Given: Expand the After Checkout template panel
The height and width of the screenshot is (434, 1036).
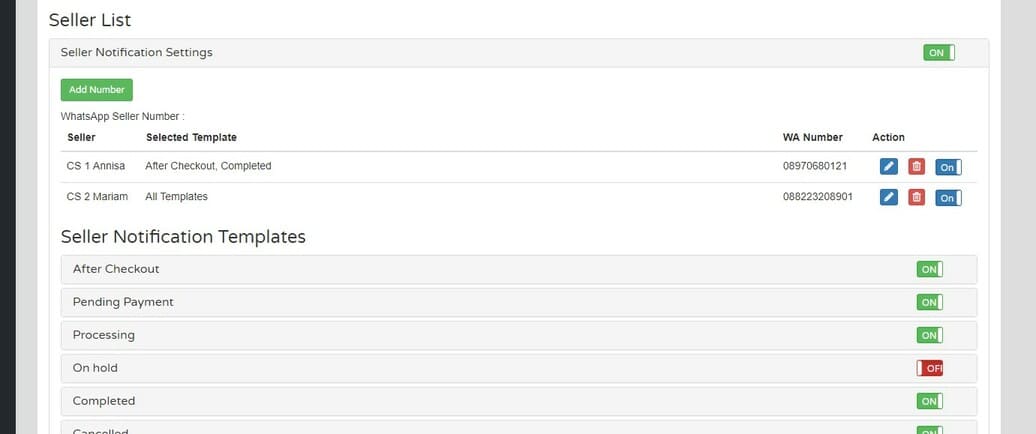Looking at the screenshot, I should (116, 269).
